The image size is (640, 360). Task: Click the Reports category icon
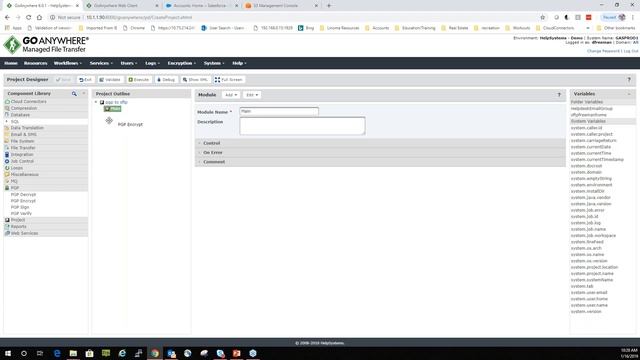click(7, 227)
